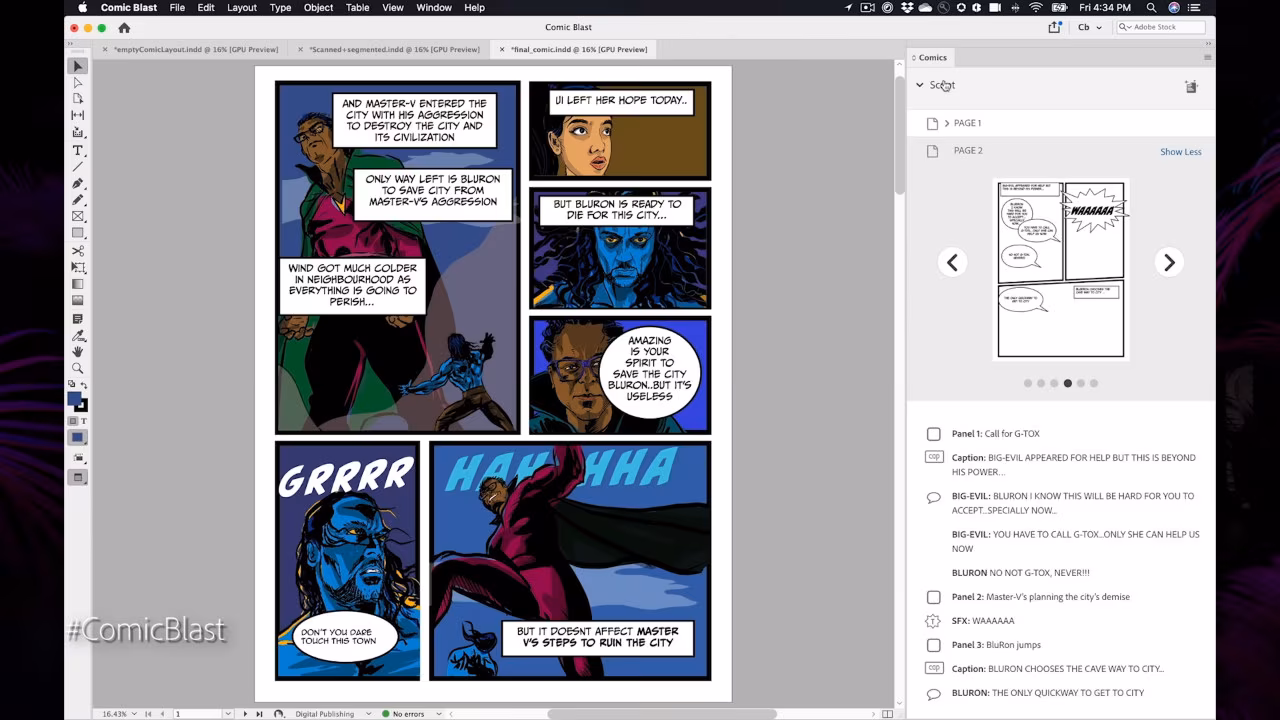The width and height of the screenshot is (1280, 720).
Task: Go to next layout with right arrow
Action: coord(1169,262)
